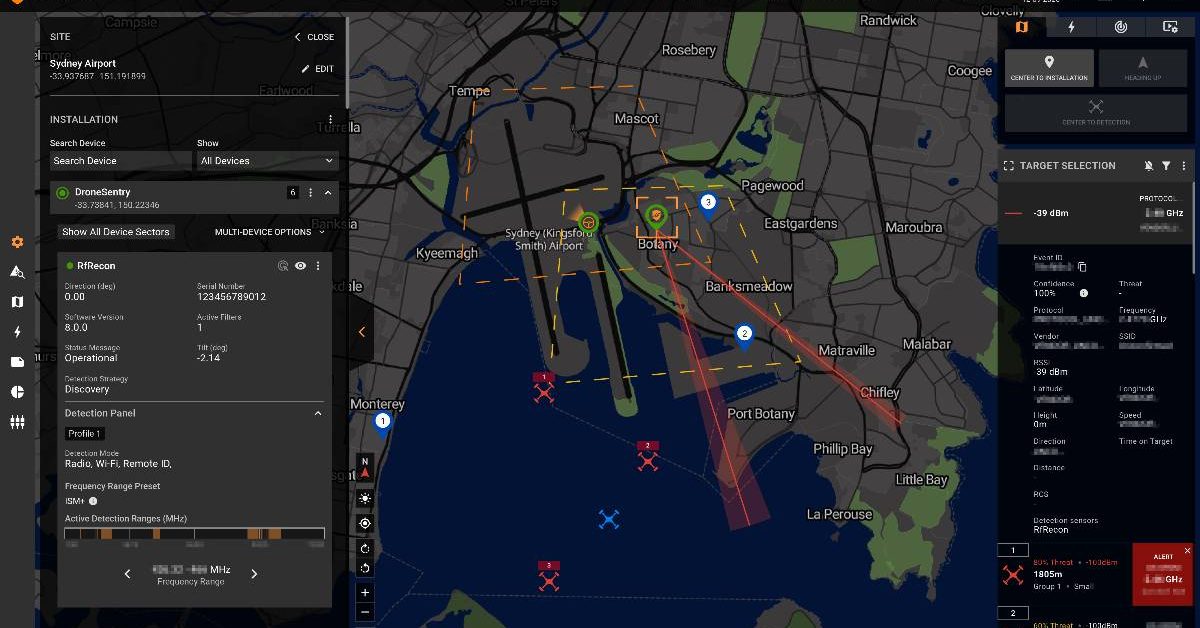The width and height of the screenshot is (1200, 628).
Task: Collapse side panel with orange arrow
Action: point(362,331)
